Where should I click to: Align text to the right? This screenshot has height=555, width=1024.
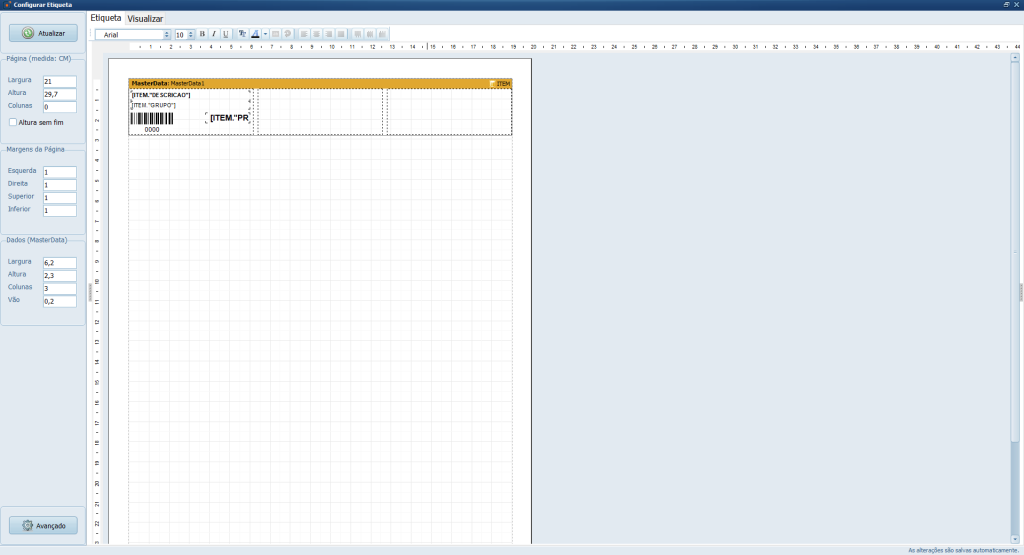[x=329, y=34]
